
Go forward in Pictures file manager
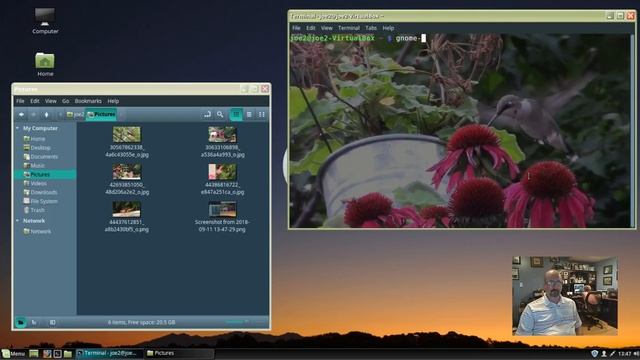click(x=34, y=115)
